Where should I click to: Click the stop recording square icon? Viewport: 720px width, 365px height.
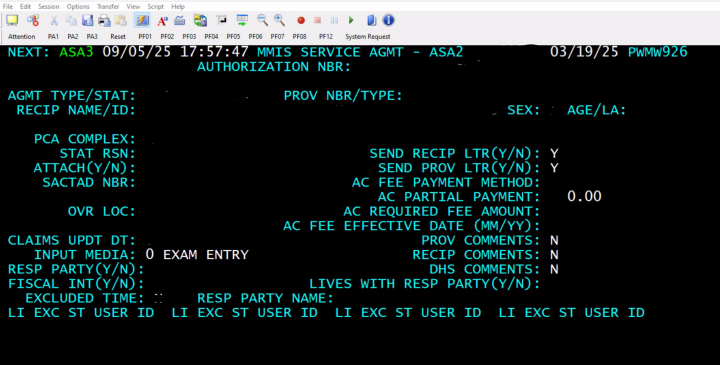point(317,20)
